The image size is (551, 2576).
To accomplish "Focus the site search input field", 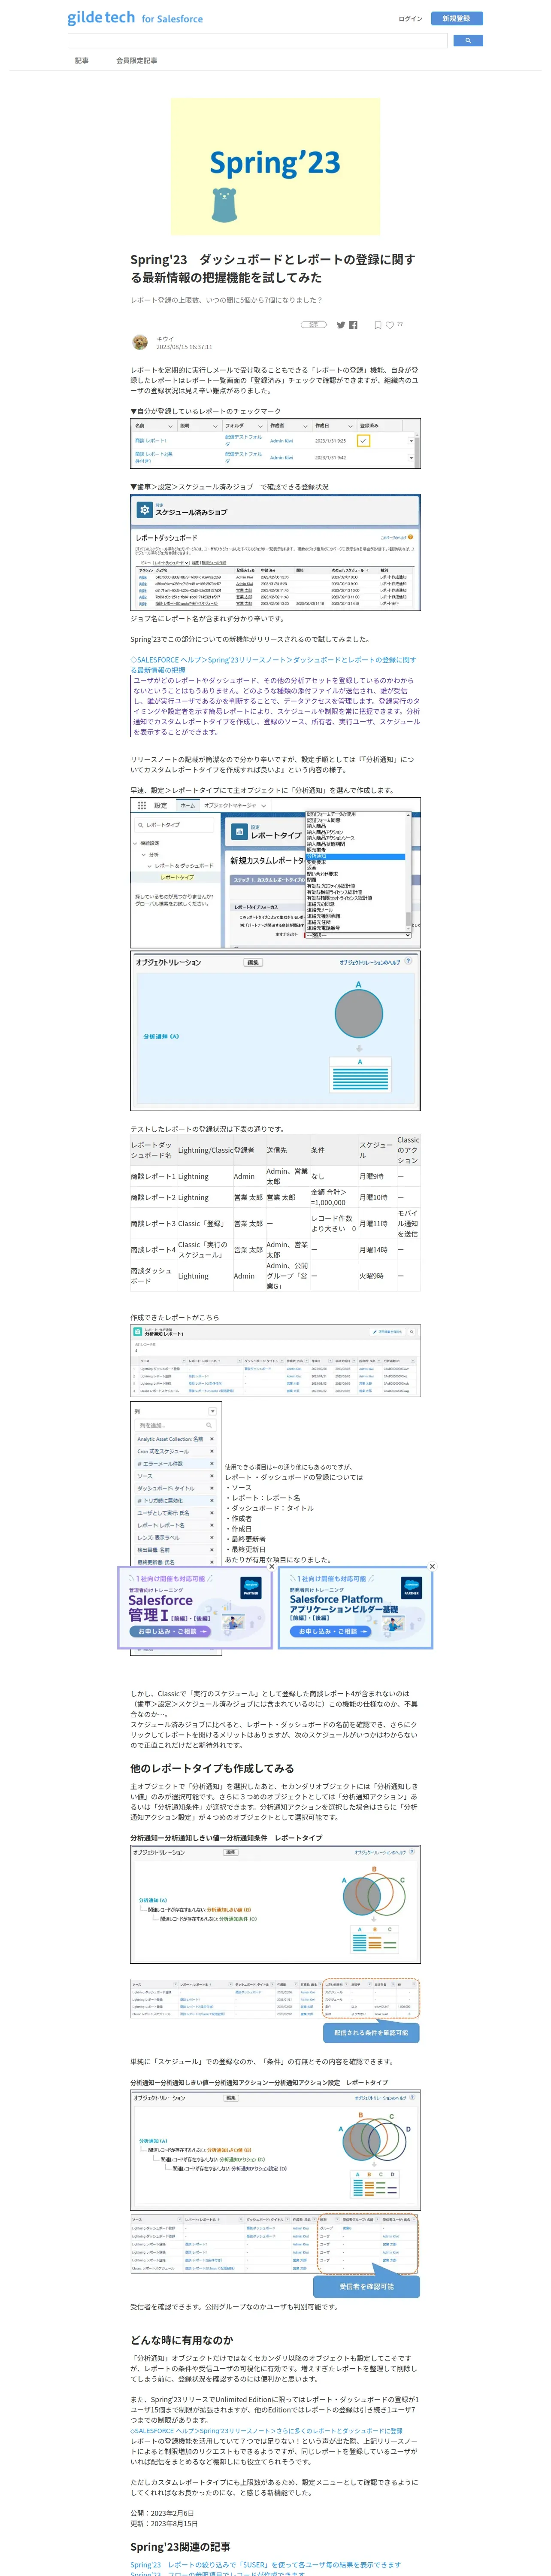I will (257, 41).
